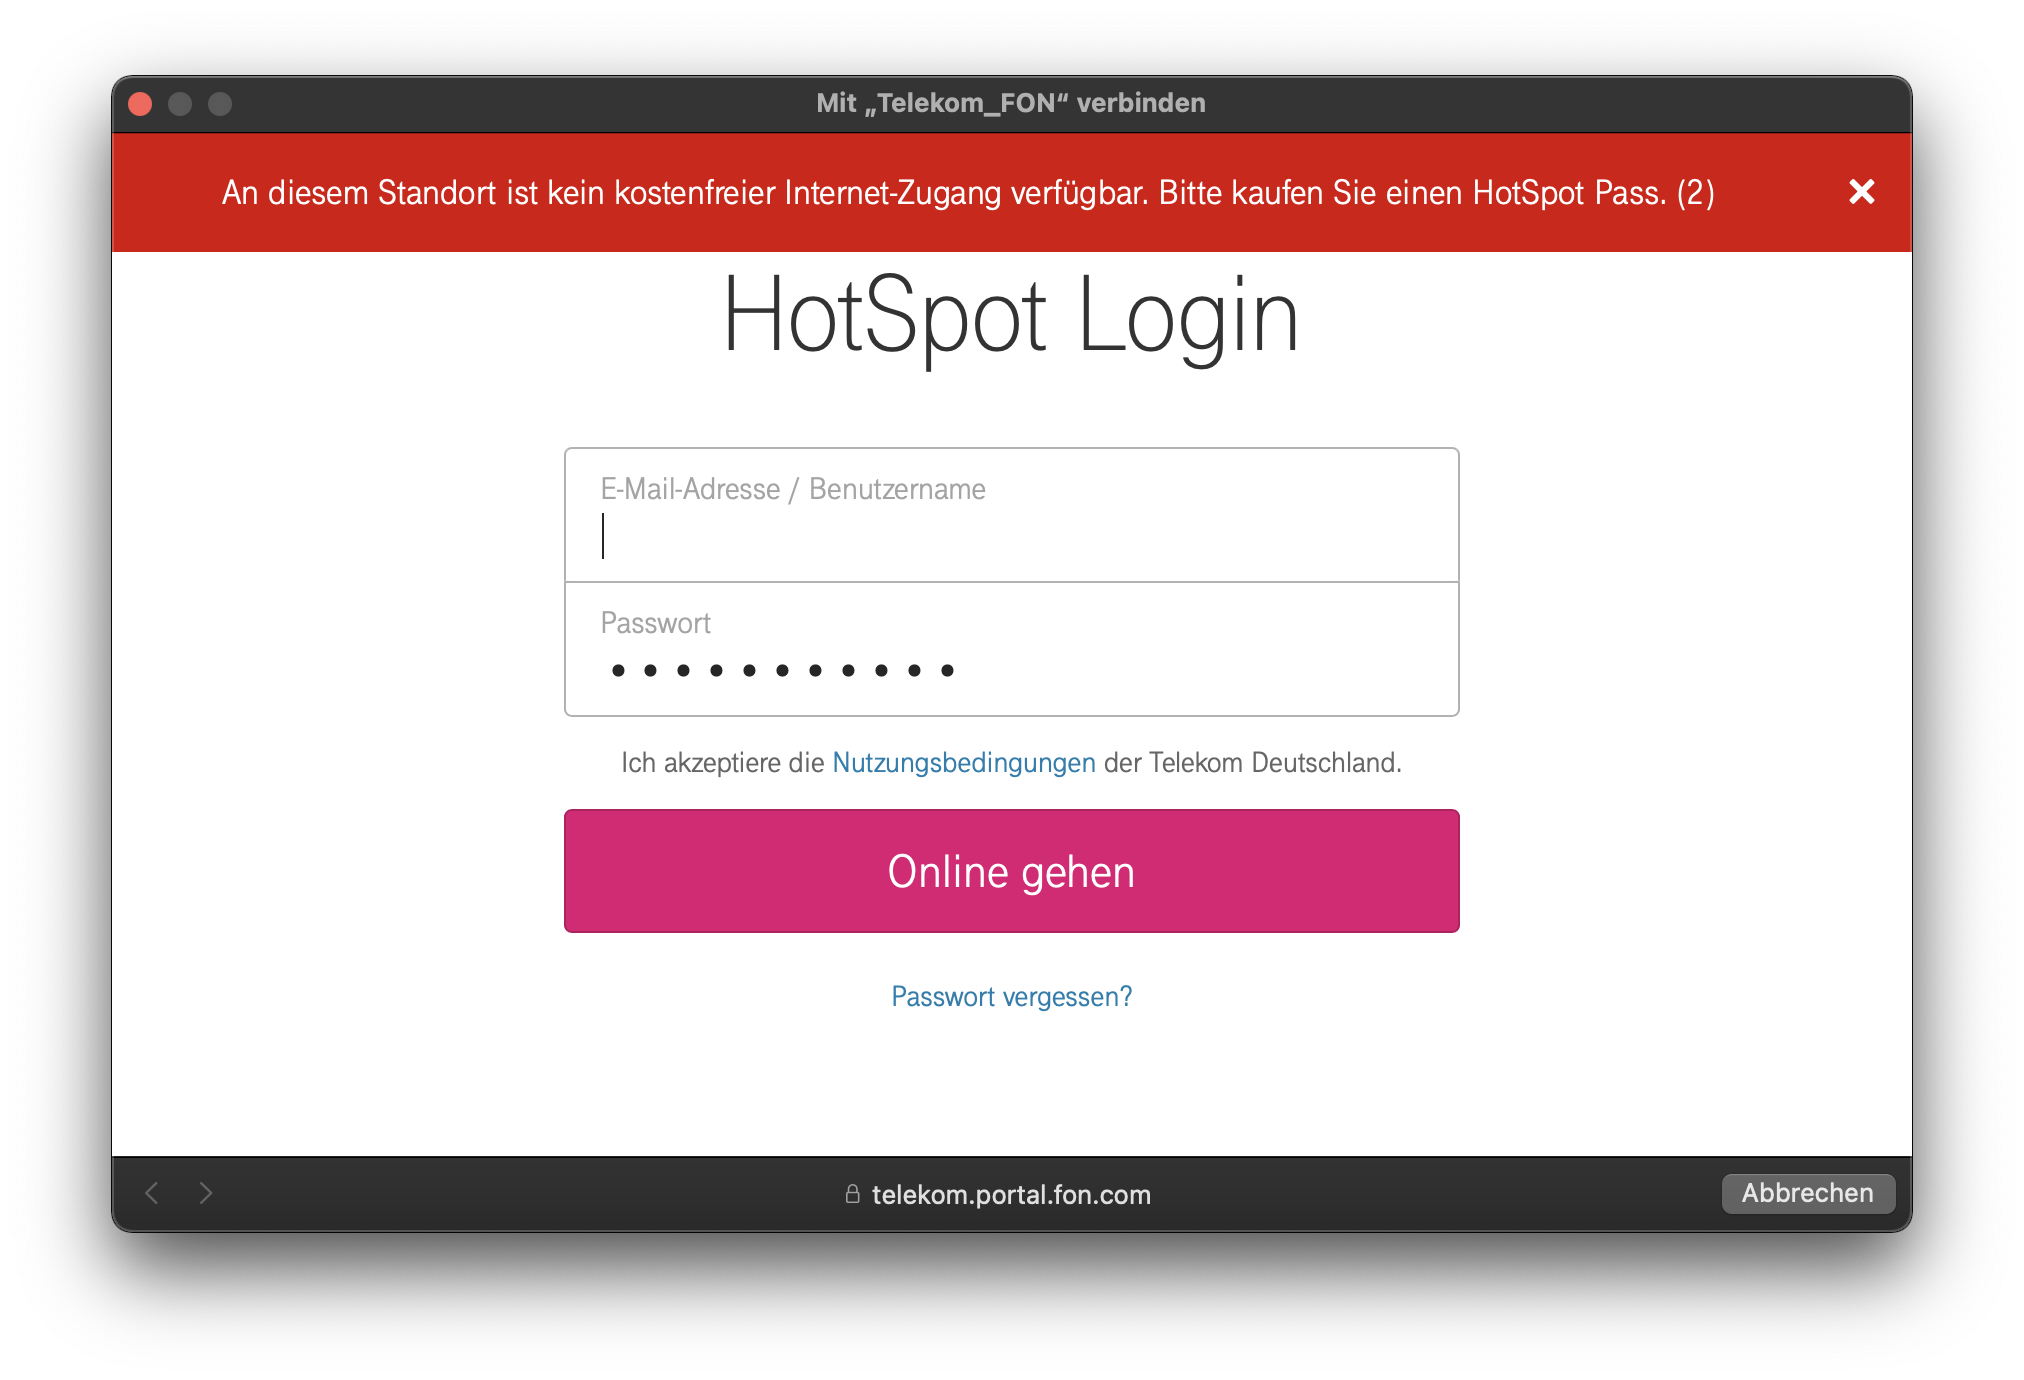Close the Telekom_FON window via red button

(141, 104)
